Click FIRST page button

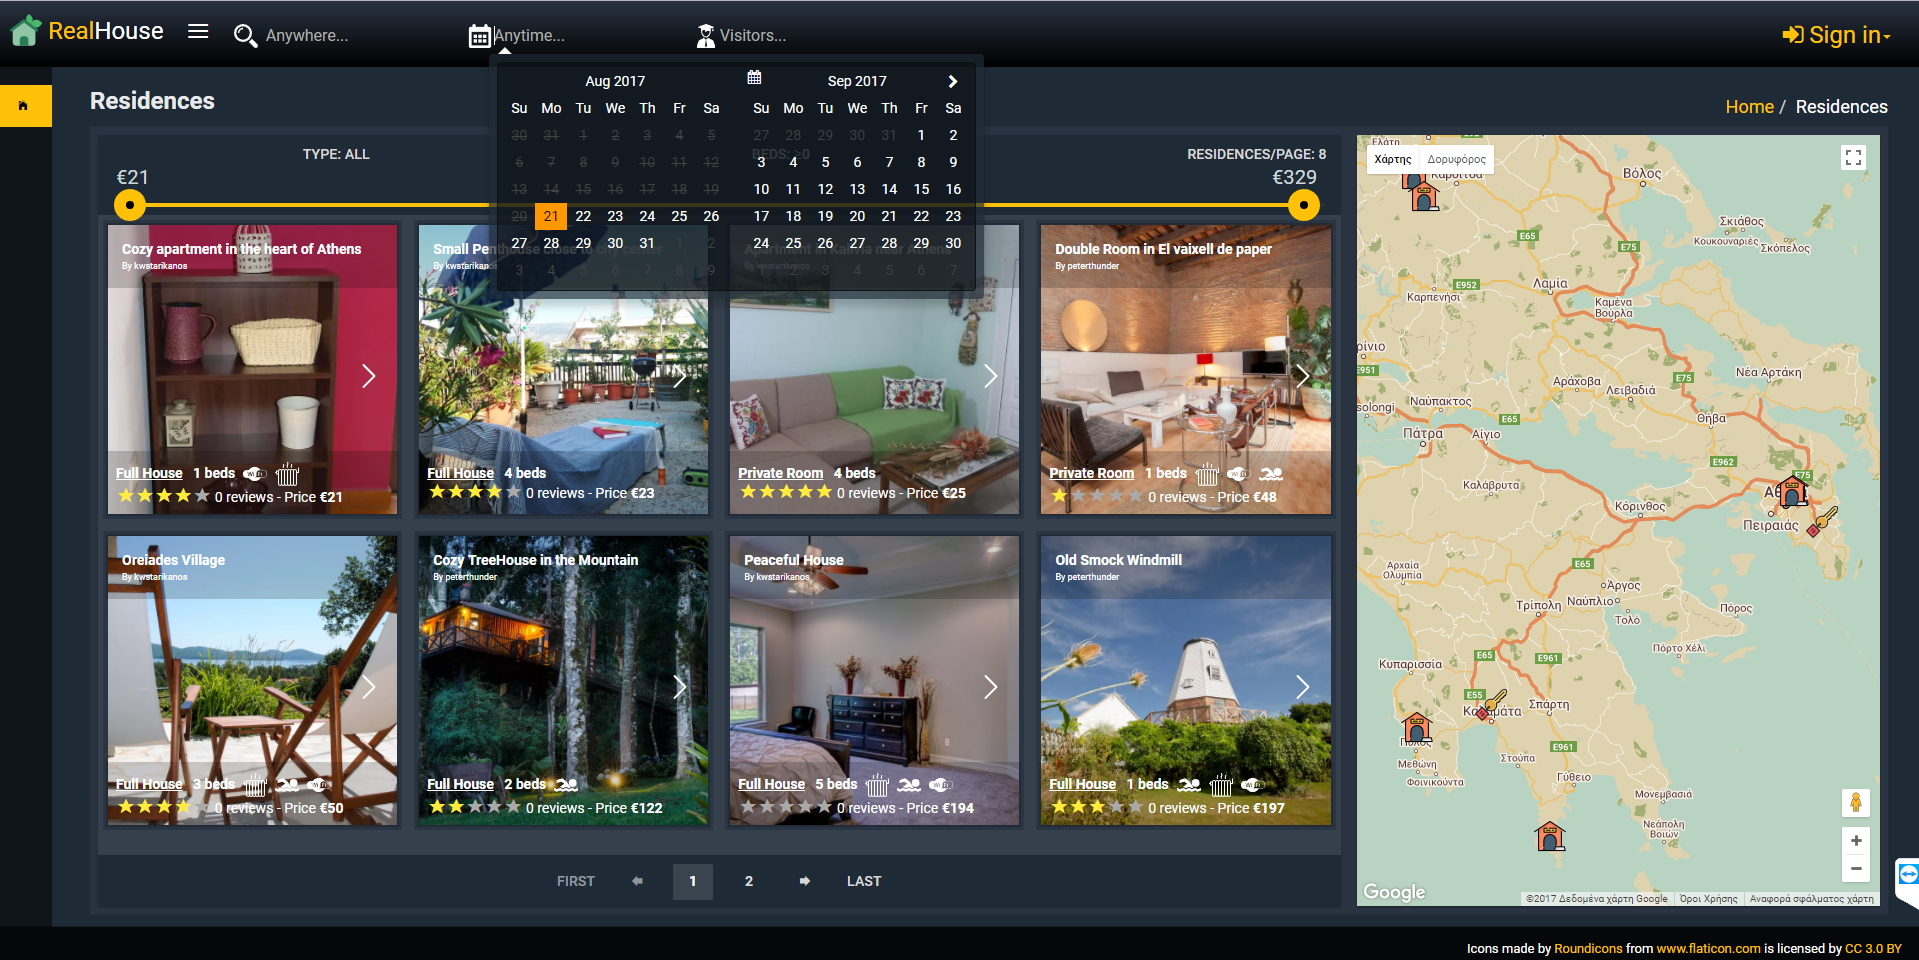coord(576,881)
